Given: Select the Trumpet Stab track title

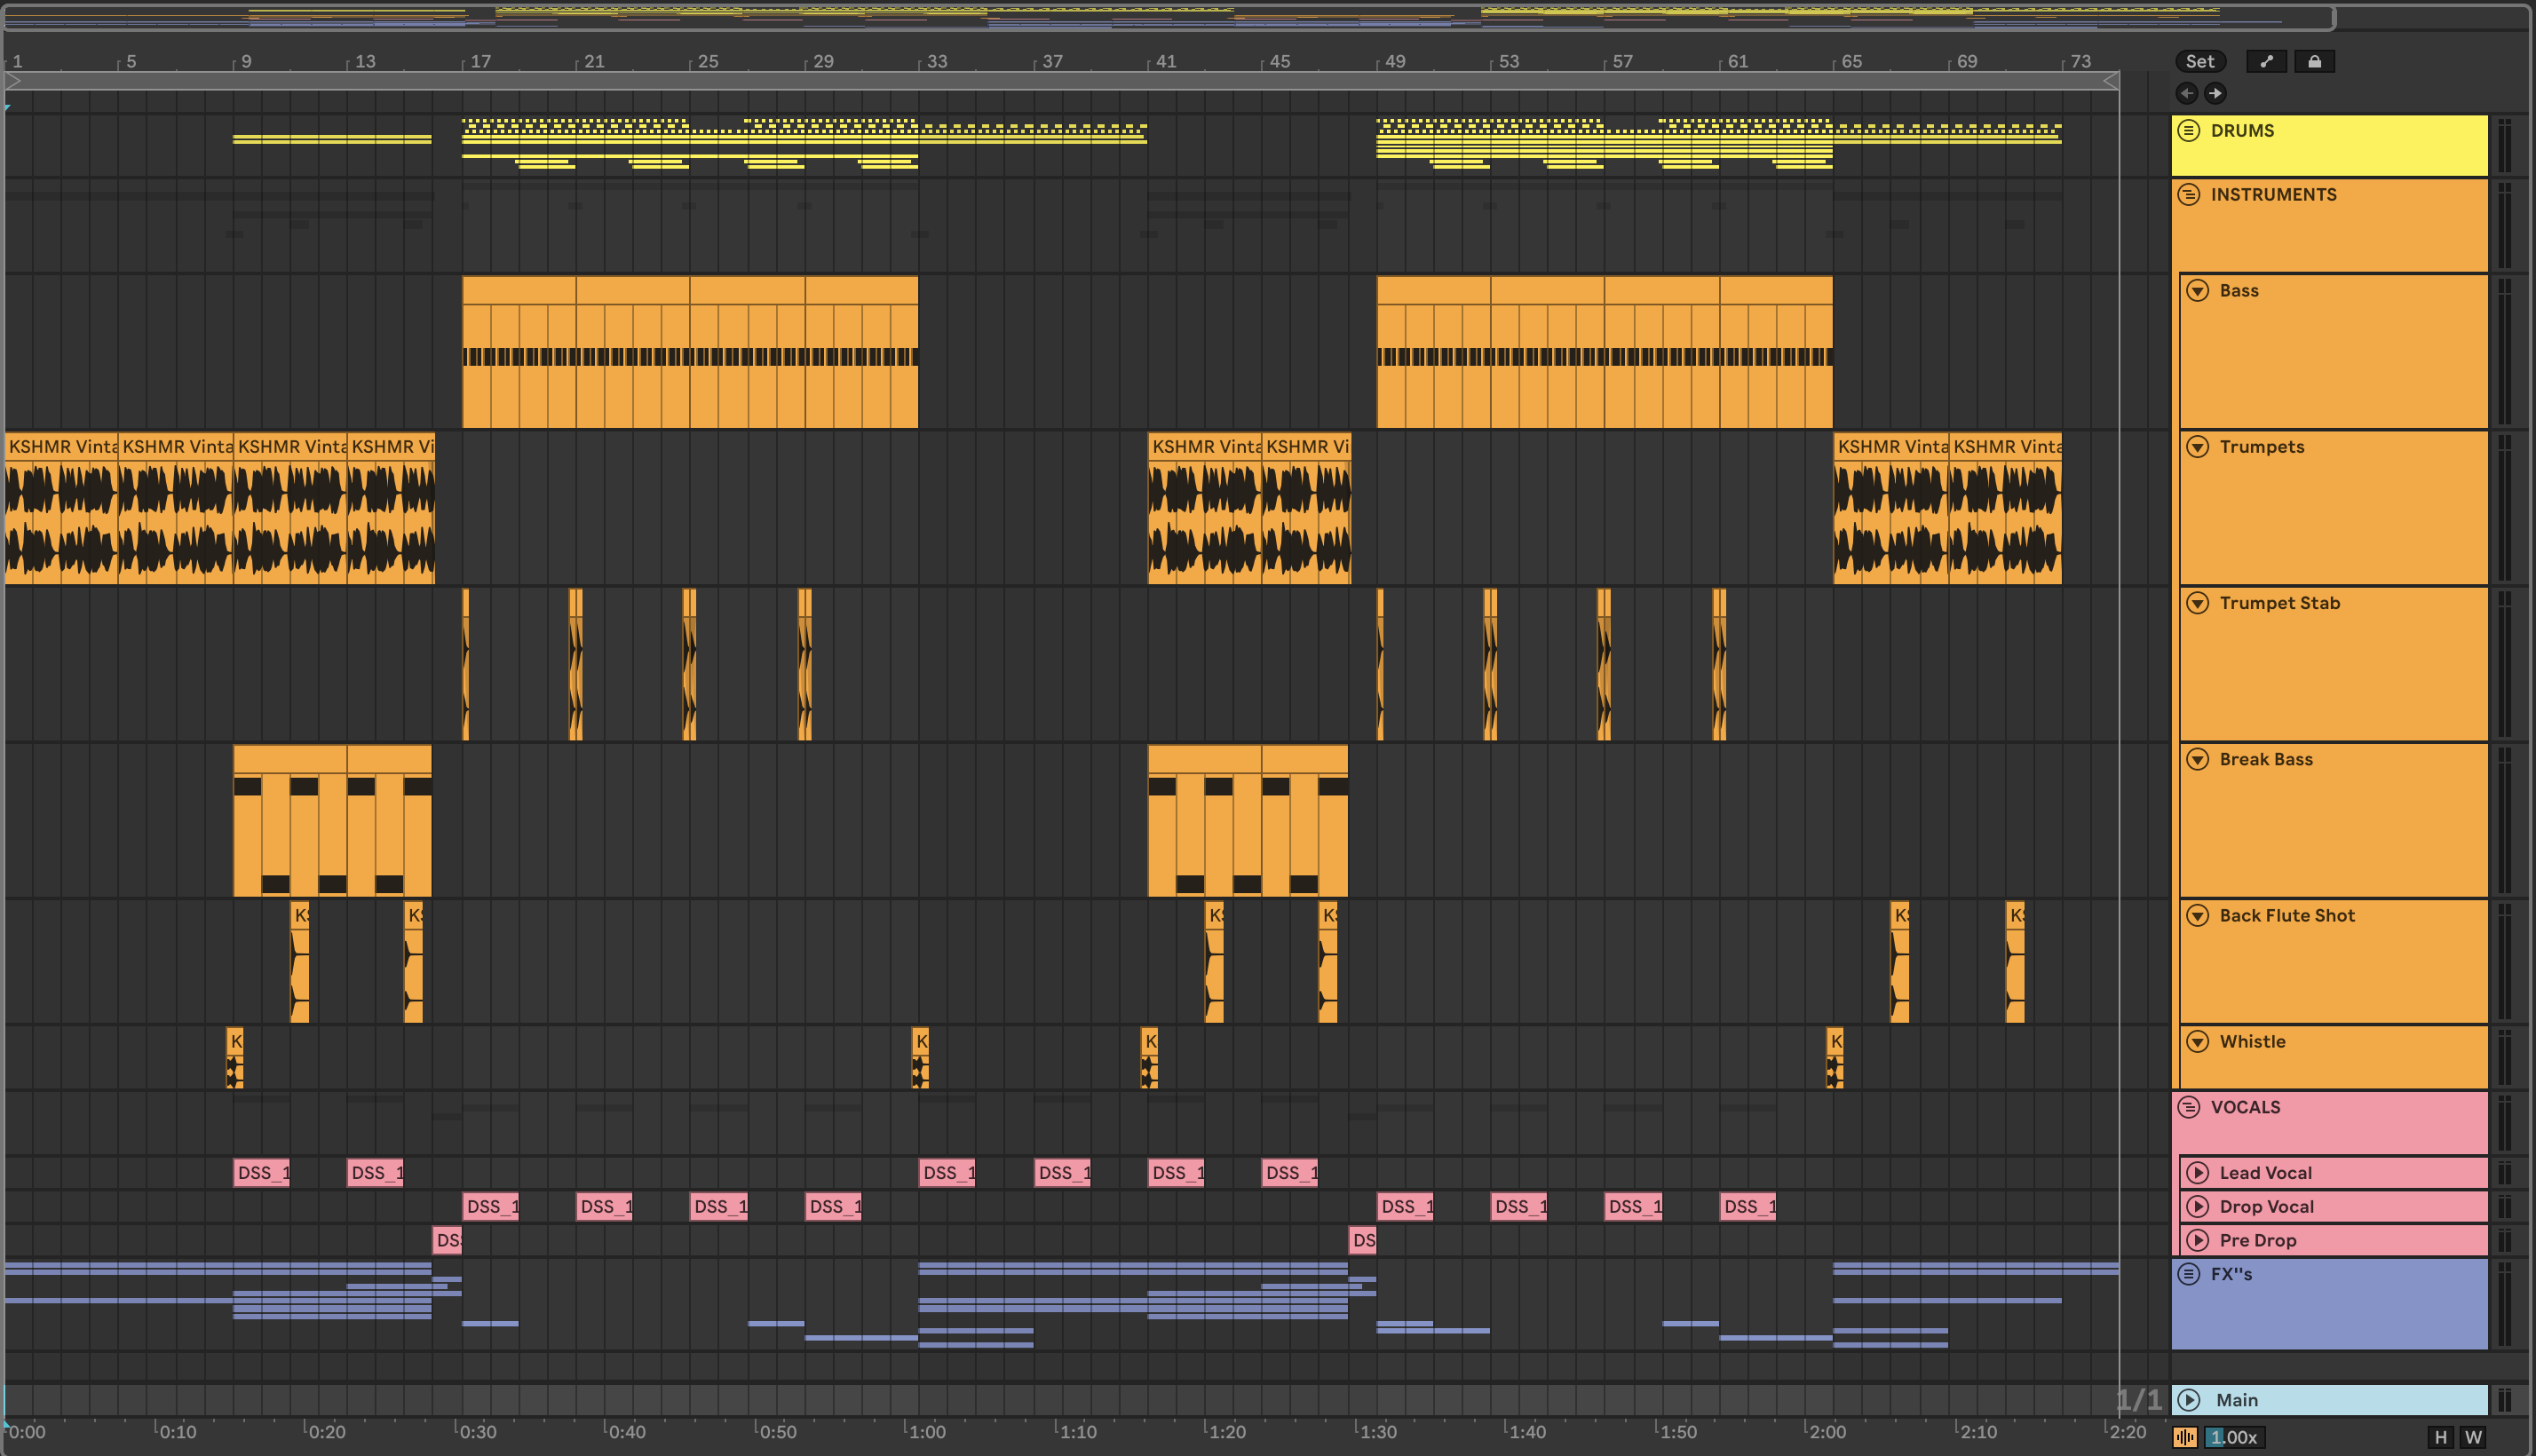Looking at the screenshot, I should [2279, 603].
